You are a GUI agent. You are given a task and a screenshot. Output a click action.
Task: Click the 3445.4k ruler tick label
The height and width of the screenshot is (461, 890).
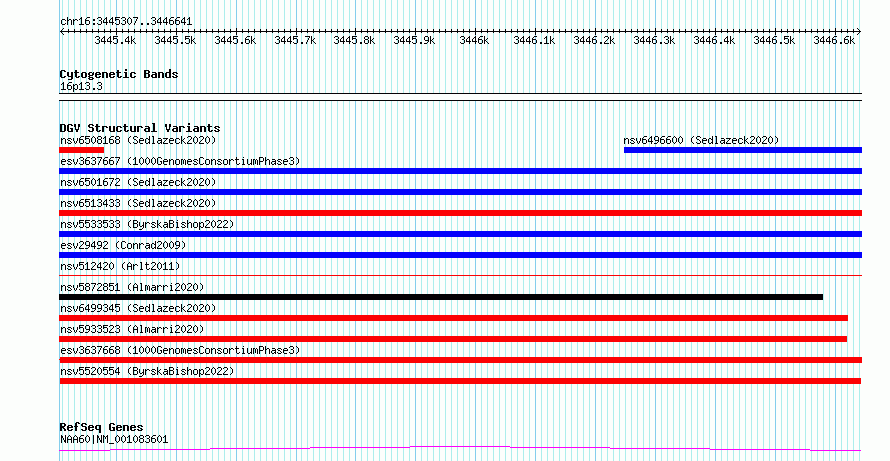115,40
